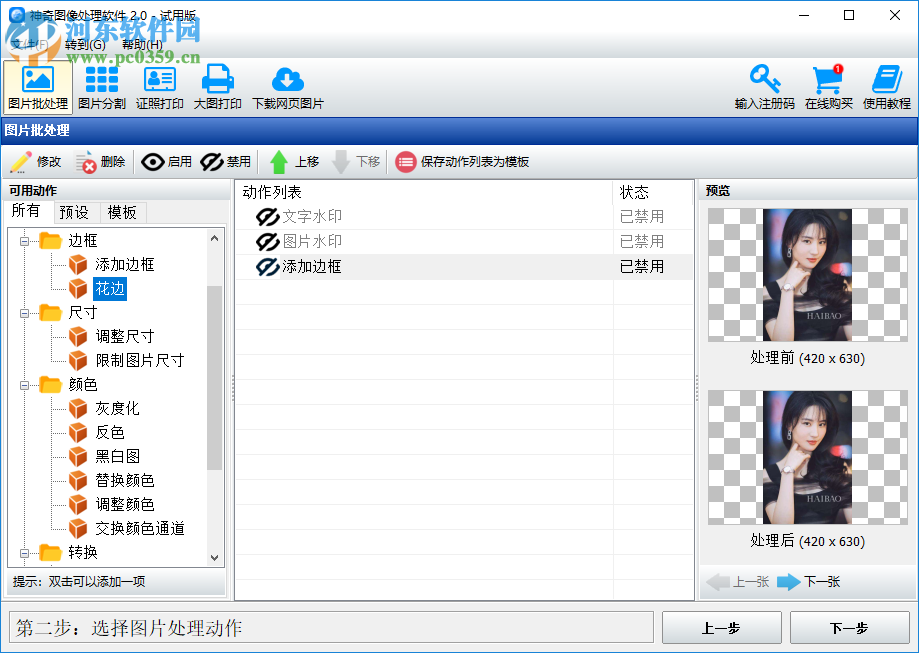The height and width of the screenshot is (653, 919).
Task: Minimize the application window
Action: coord(804,15)
